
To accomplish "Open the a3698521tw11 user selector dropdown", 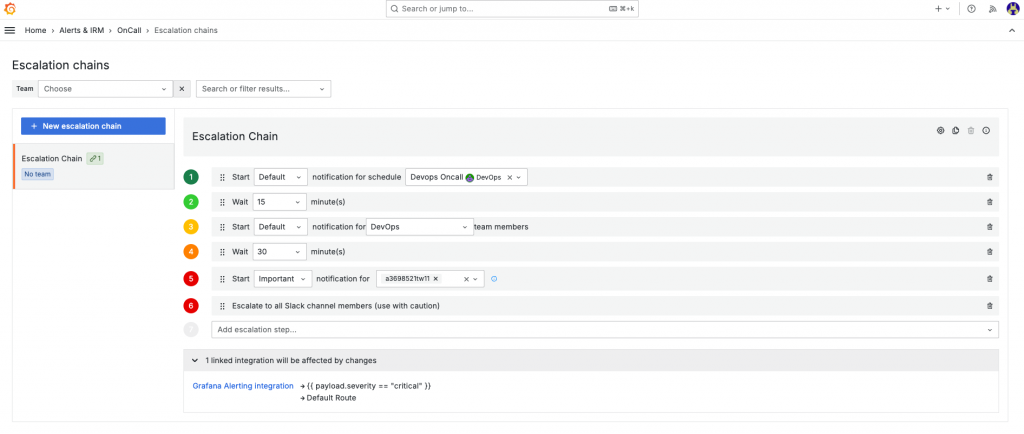I will click(476, 279).
